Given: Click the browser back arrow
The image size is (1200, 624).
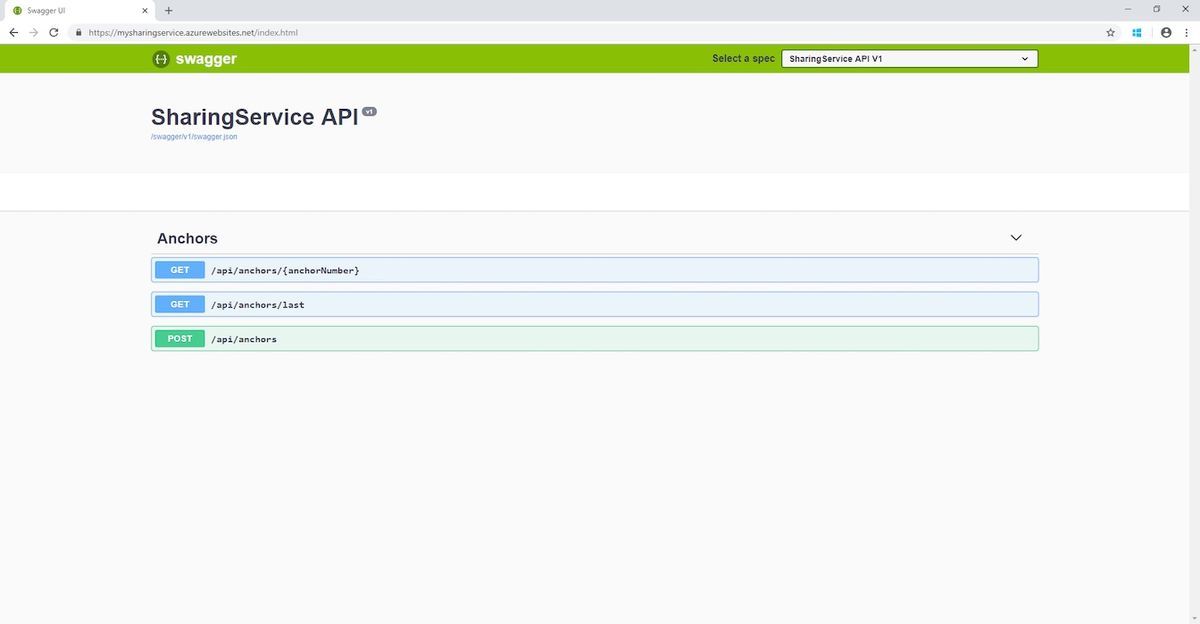Looking at the screenshot, I should tap(13, 32).
